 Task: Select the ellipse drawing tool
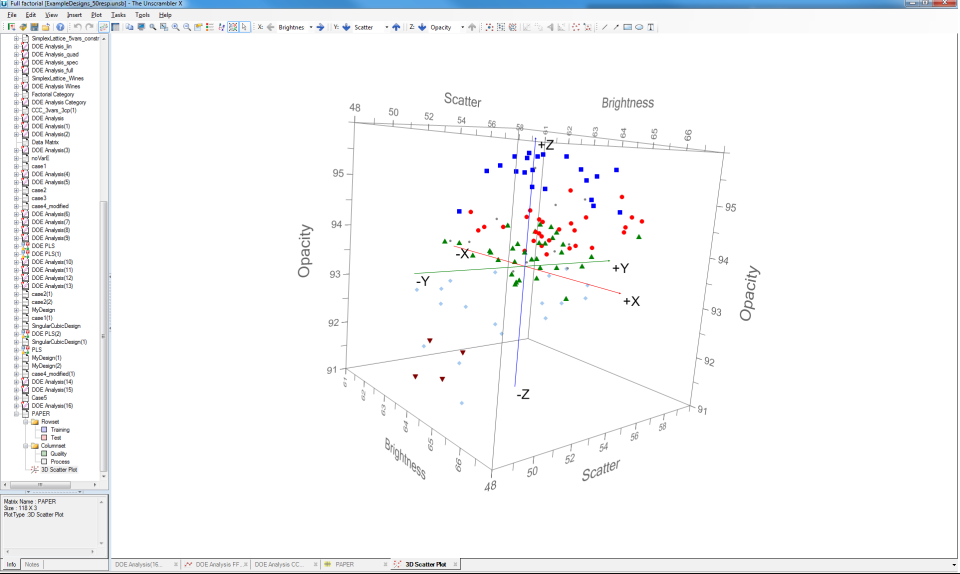click(639, 27)
